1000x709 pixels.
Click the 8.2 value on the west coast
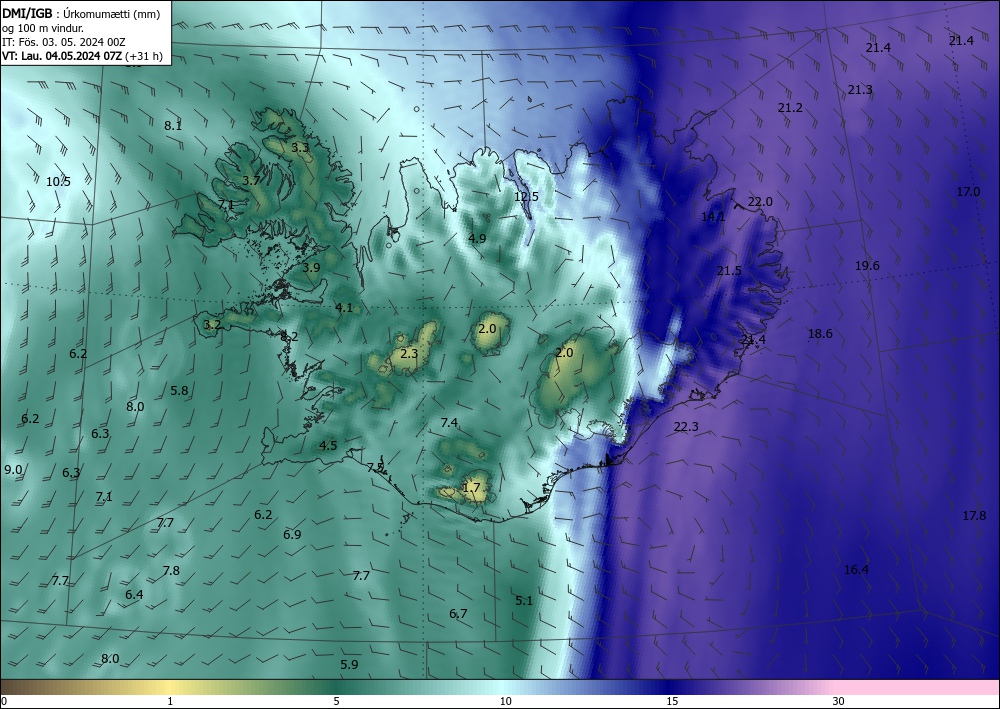tap(290, 337)
